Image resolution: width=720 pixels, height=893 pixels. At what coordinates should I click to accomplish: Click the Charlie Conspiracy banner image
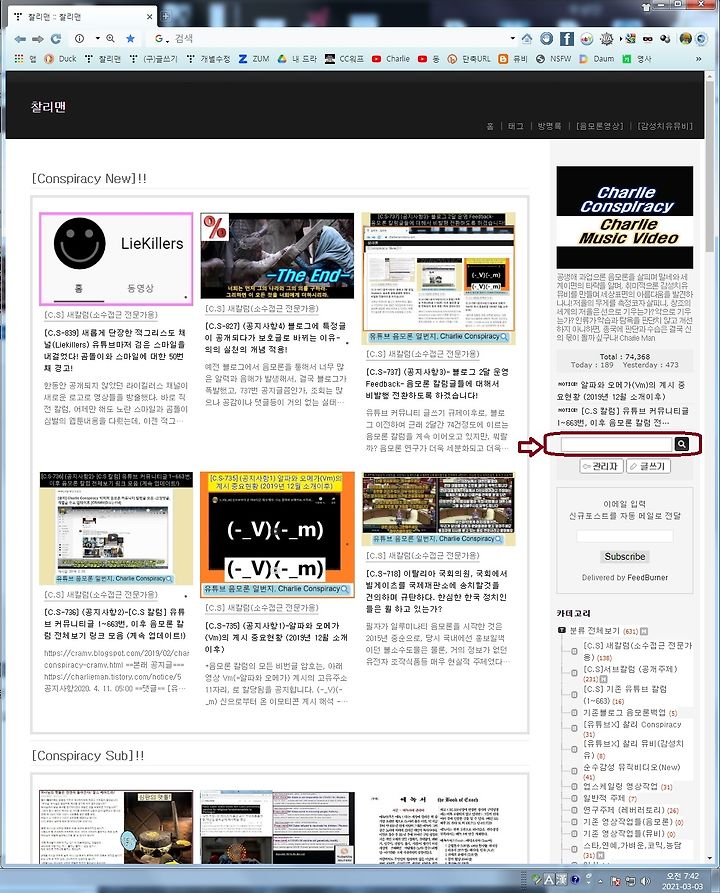(x=625, y=217)
